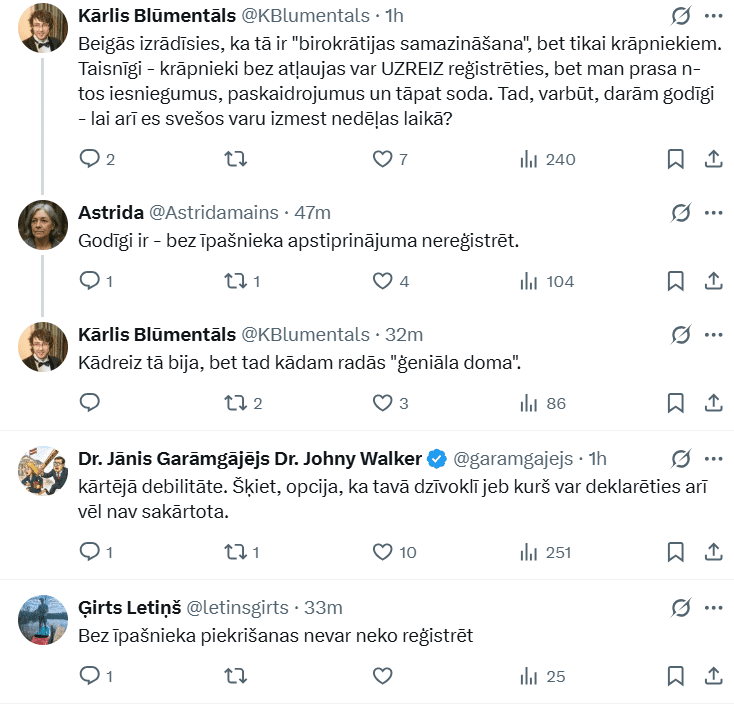Screen dimensions: 734x722
Task: Reply to Ģirts Letiņš' tweet
Action: pyautogui.click(x=90, y=677)
